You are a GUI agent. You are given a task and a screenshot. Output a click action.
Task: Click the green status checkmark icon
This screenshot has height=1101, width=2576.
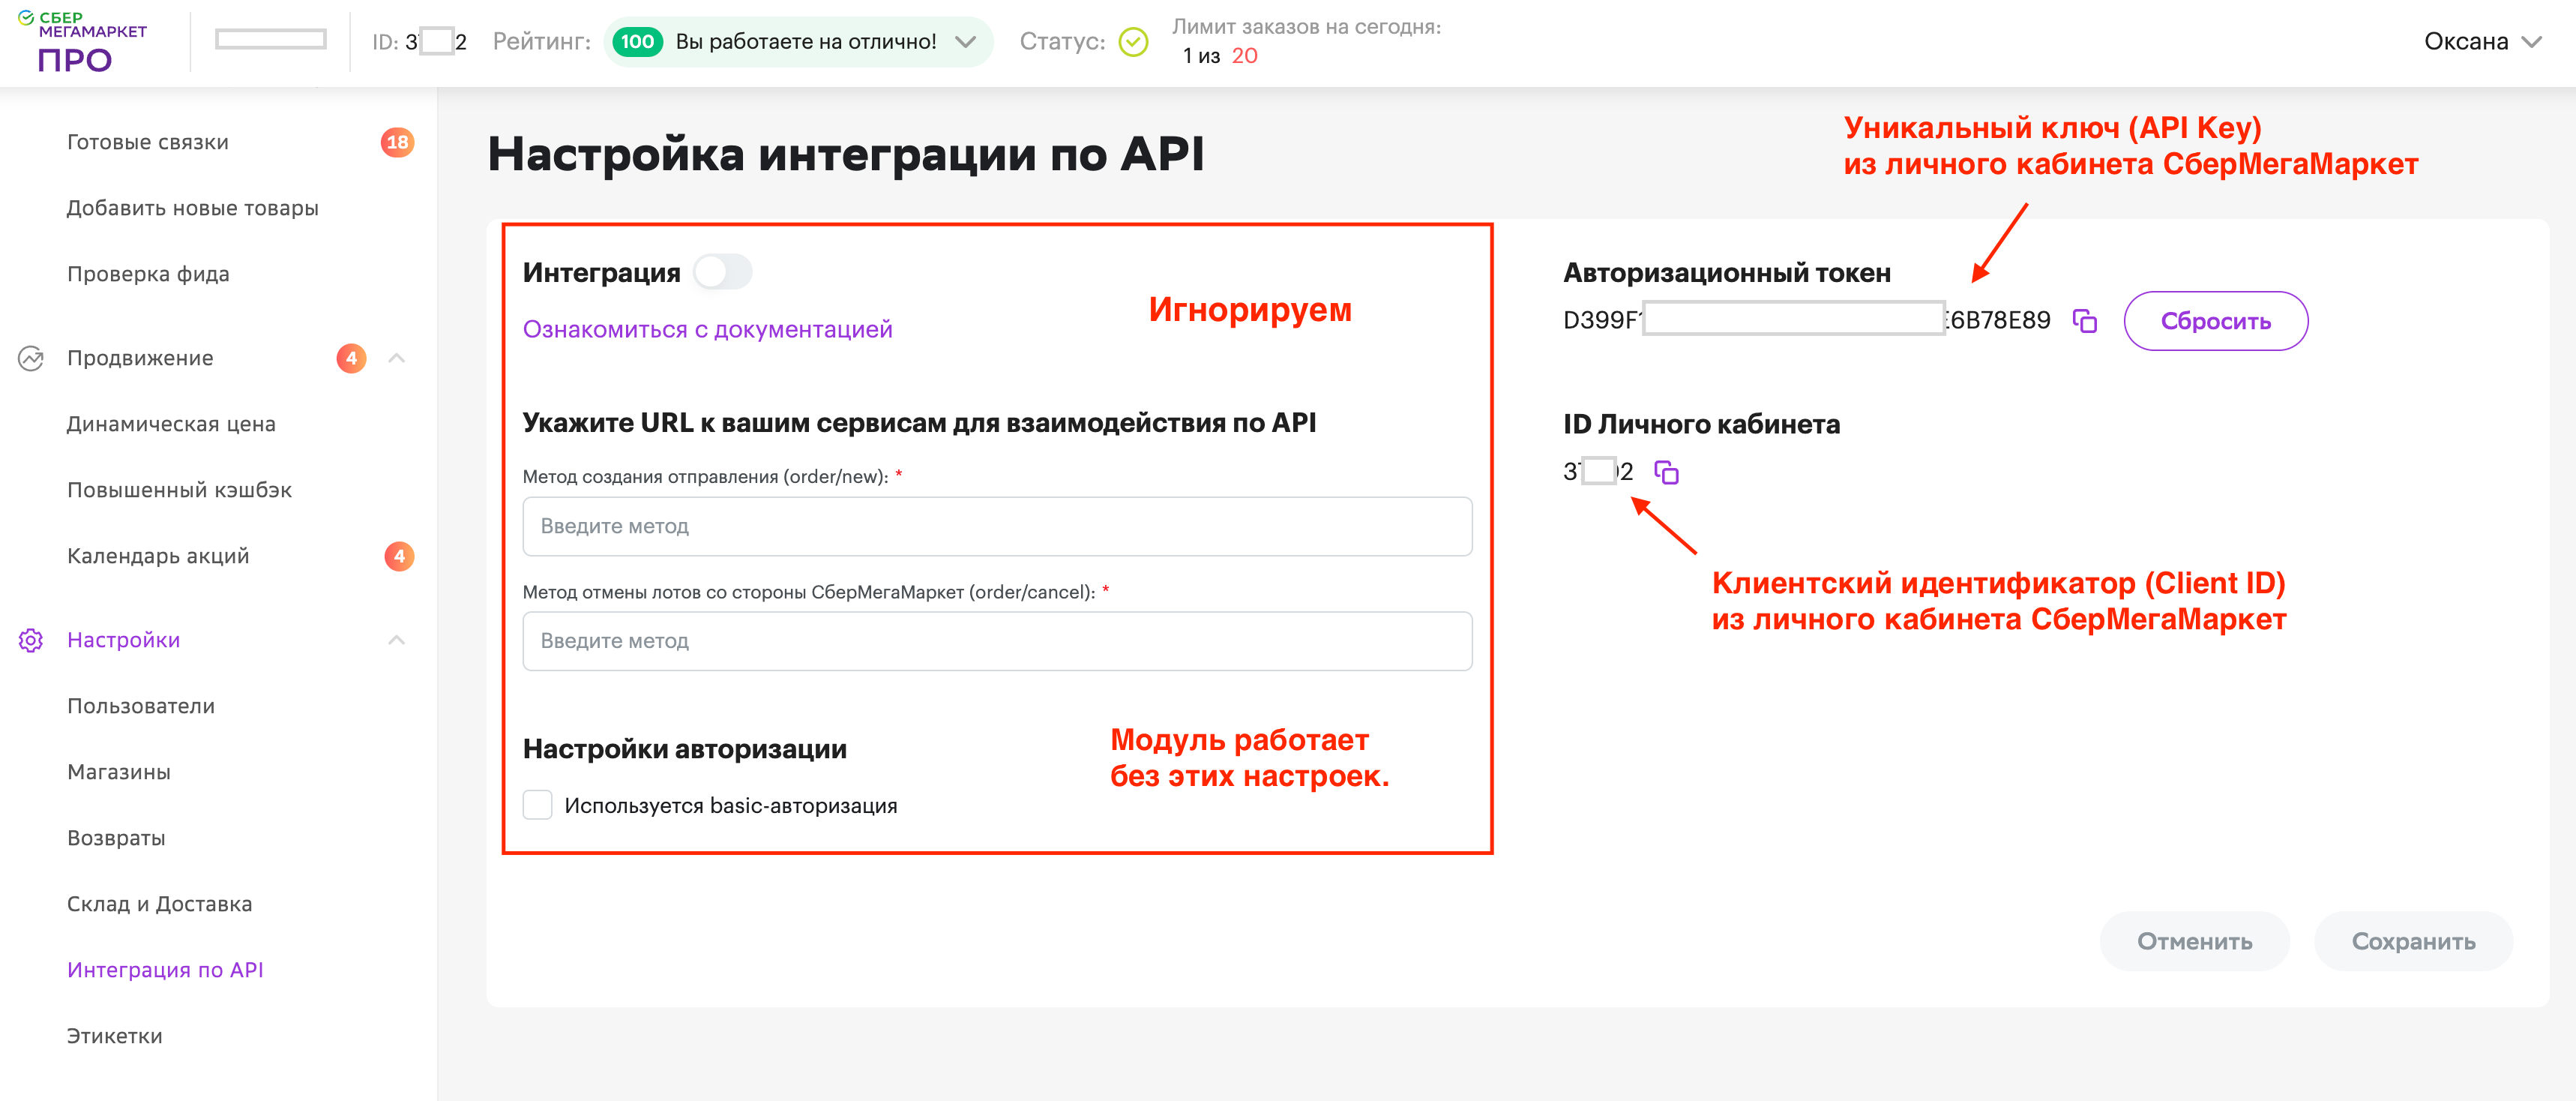[x=1133, y=42]
